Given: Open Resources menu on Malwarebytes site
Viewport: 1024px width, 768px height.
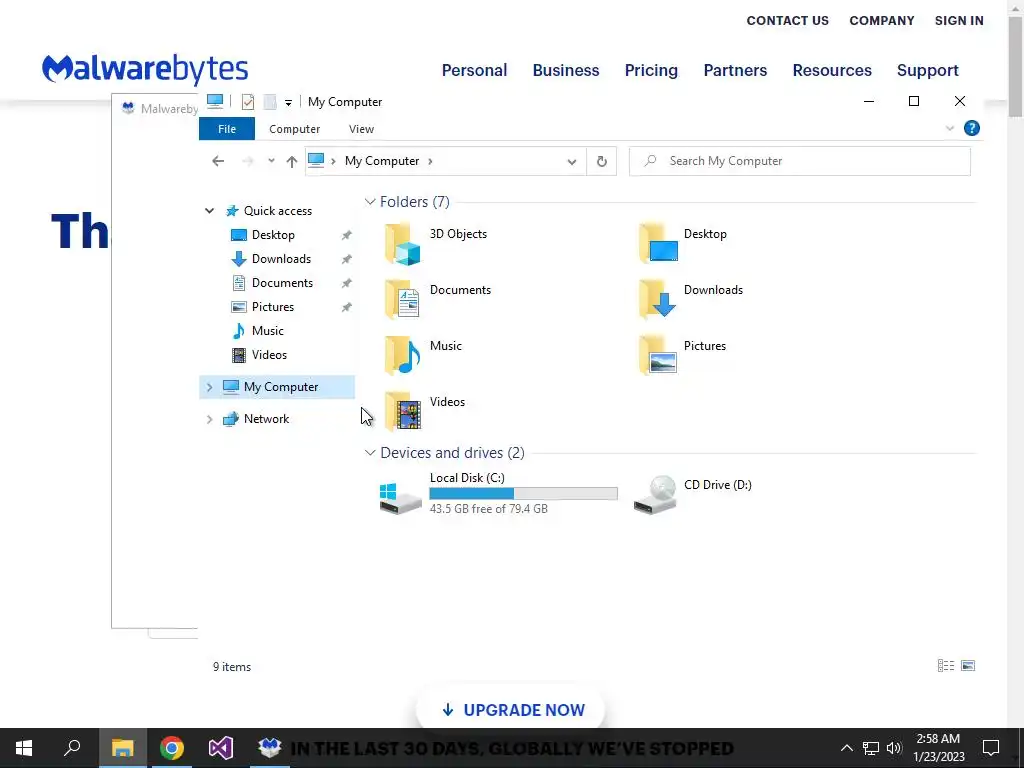Looking at the screenshot, I should [832, 70].
